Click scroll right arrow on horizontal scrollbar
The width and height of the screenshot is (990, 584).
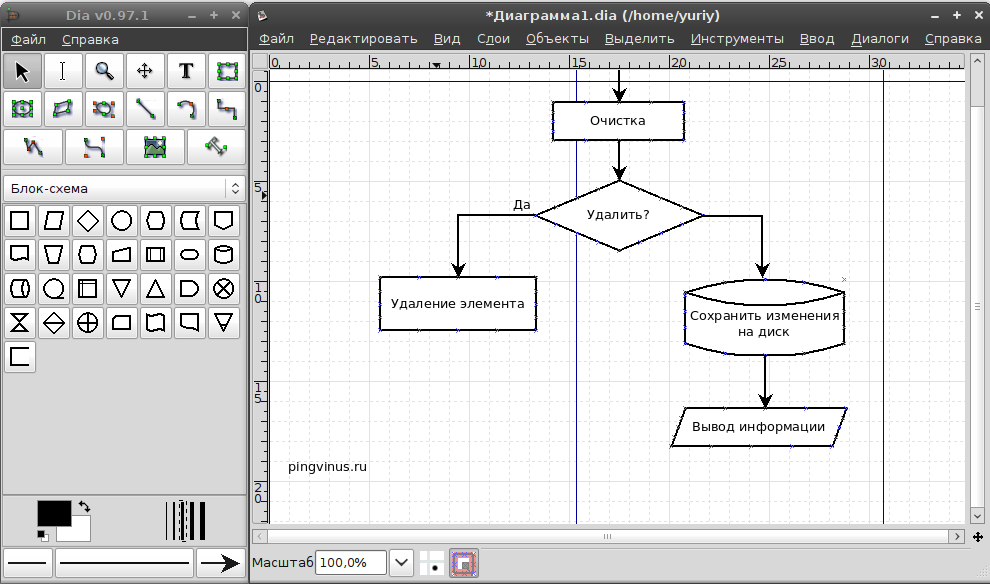point(957,537)
